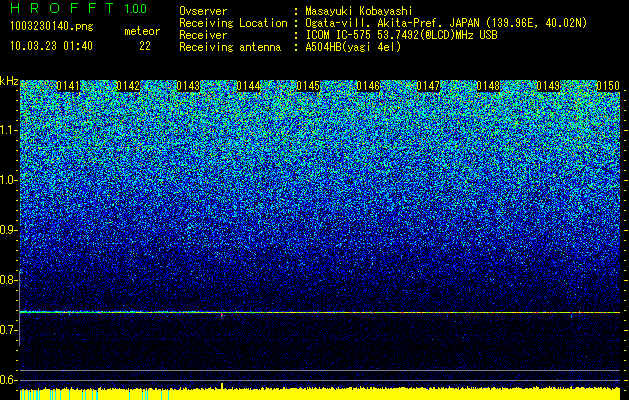The height and width of the screenshot is (400, 629).
Task: Click observer name Masayuki Kobayashi
Action: tap(359, 11)
